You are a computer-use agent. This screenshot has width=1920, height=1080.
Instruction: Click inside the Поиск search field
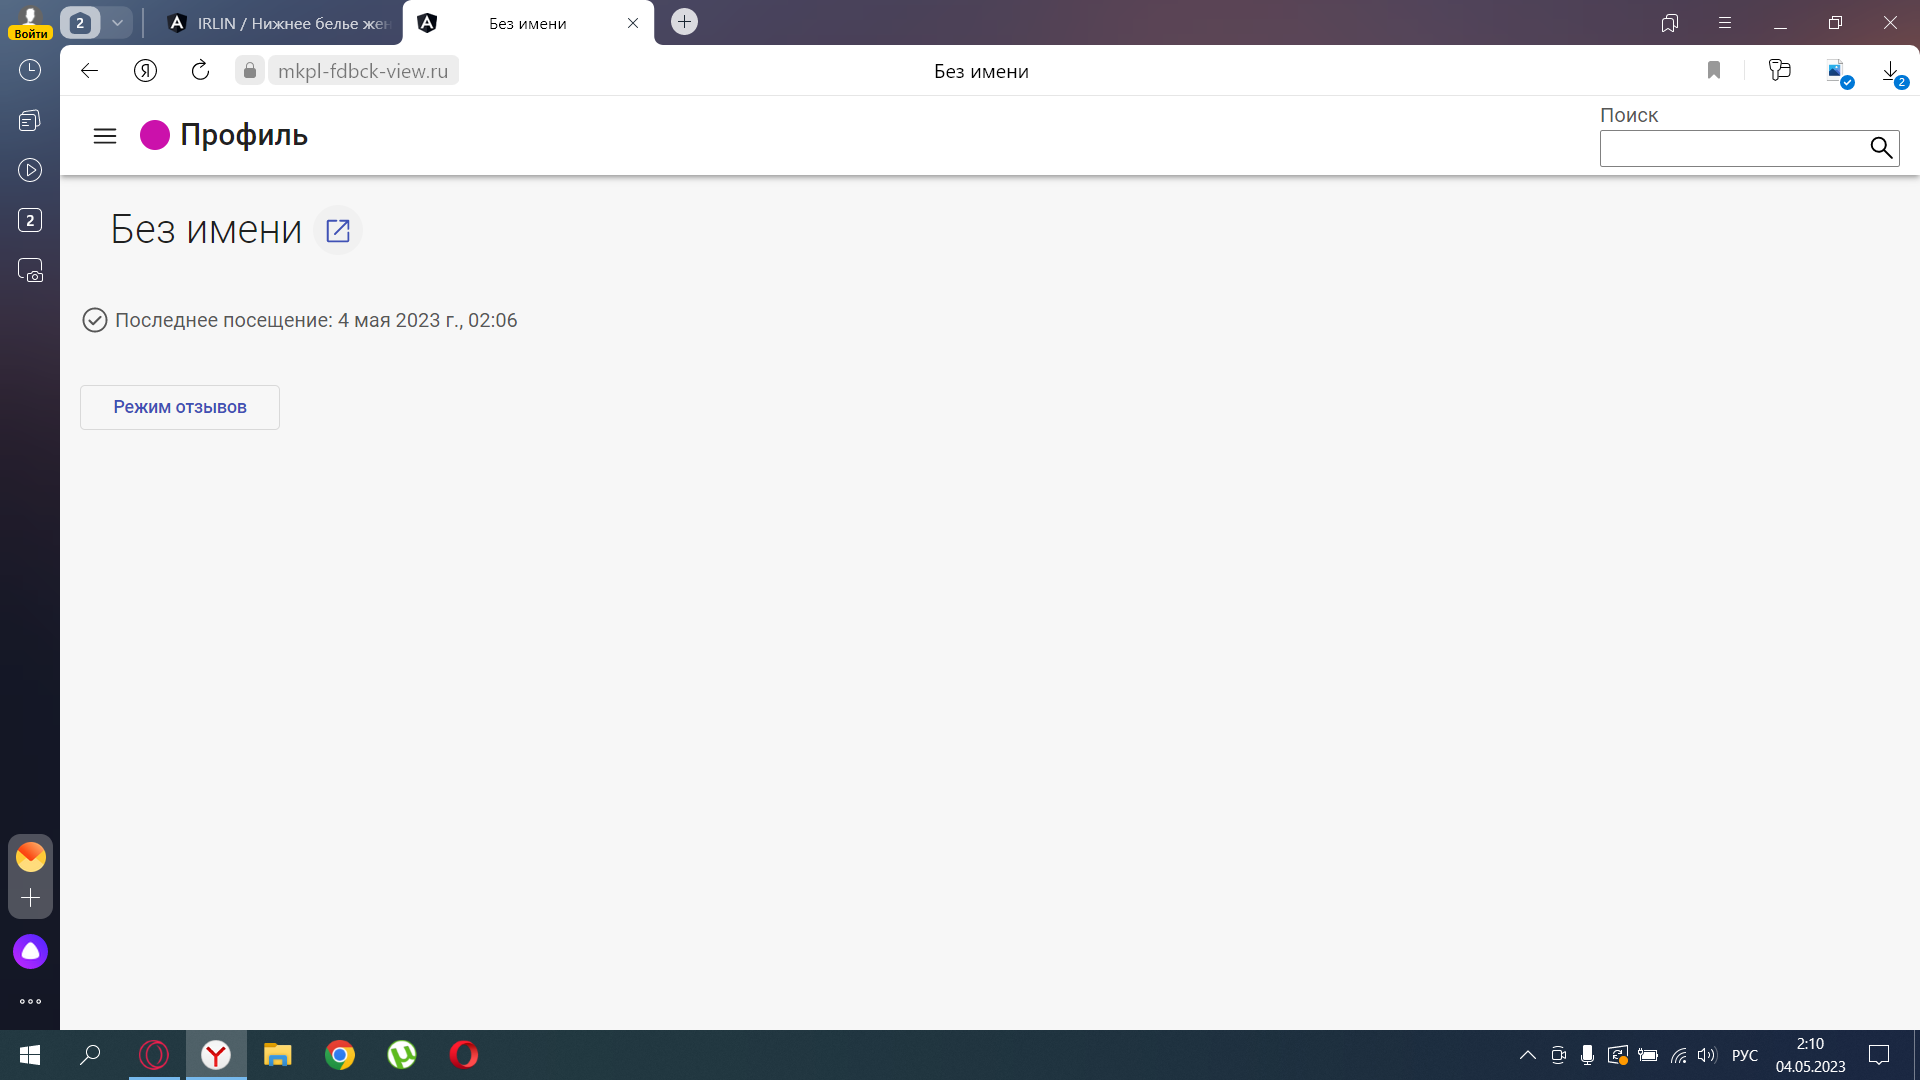(x=1740, y=148)
